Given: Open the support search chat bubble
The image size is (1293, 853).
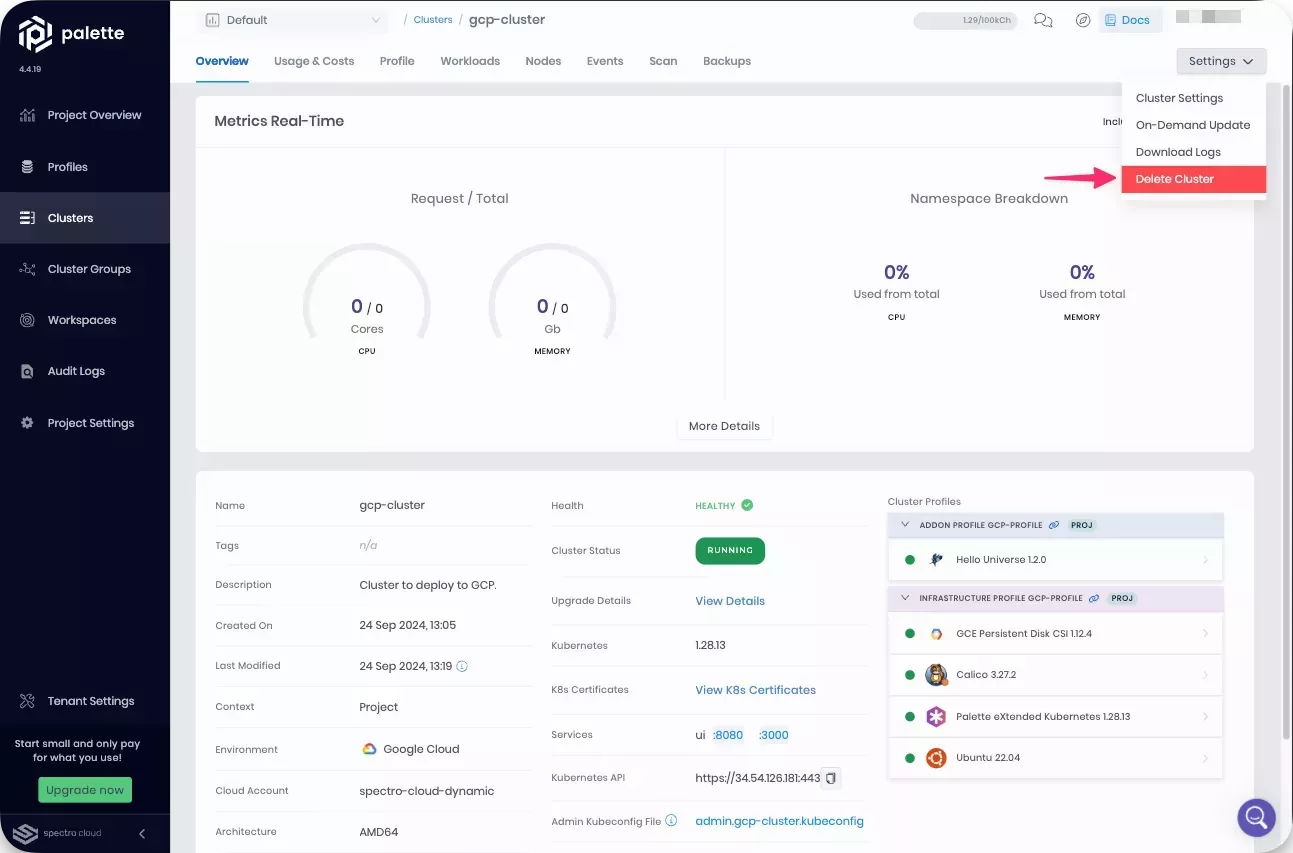Looking at the screenshot, I should [x=1256, y=817].
